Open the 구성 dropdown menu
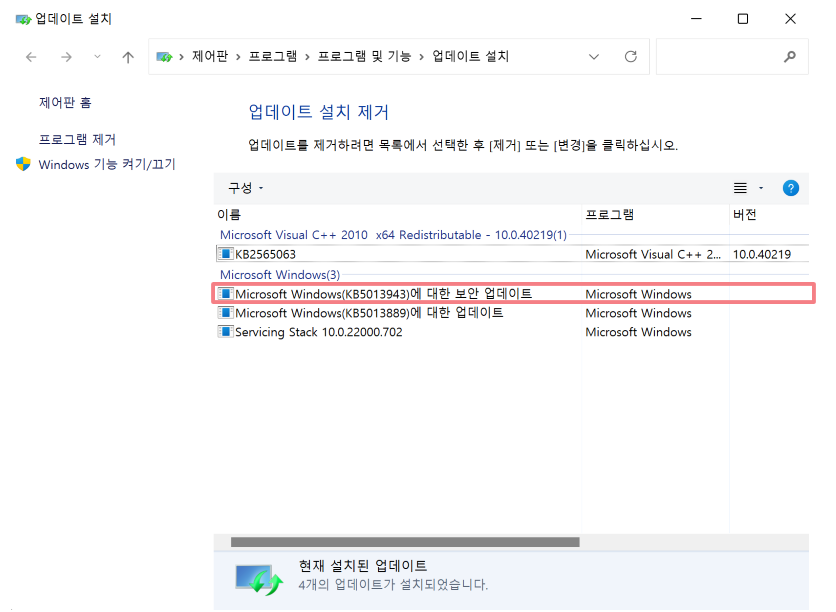This screenshot has height=612, width=836. tap(245, 188)
